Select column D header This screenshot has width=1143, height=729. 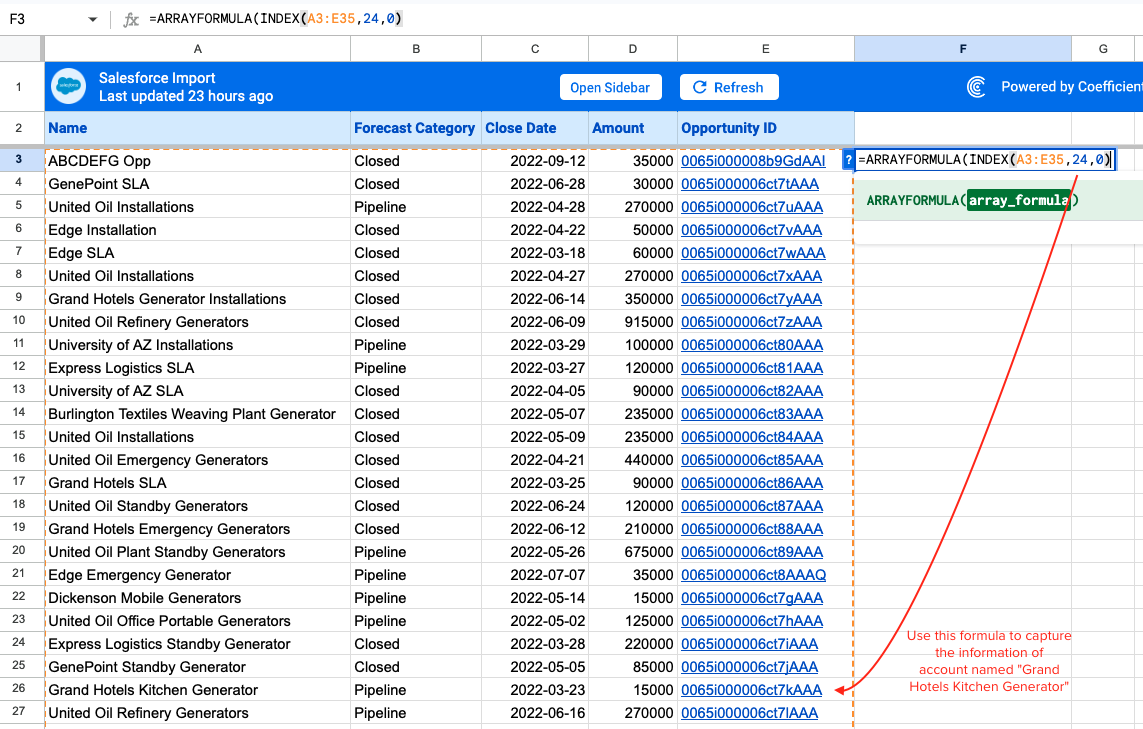click(633, 49)
